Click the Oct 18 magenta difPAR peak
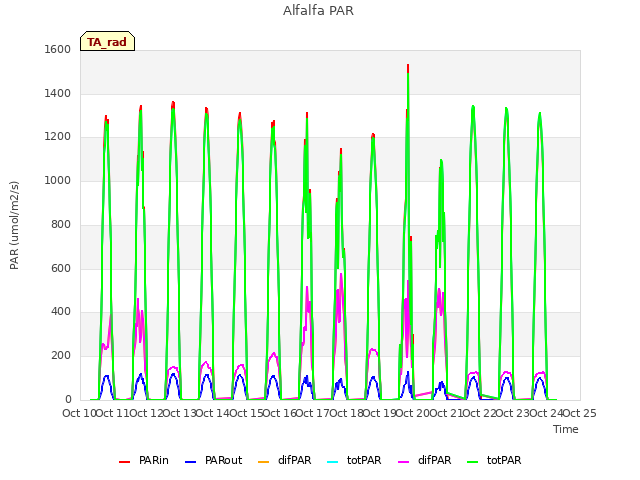This screenshot has width=640, height=480. (341, 274)
